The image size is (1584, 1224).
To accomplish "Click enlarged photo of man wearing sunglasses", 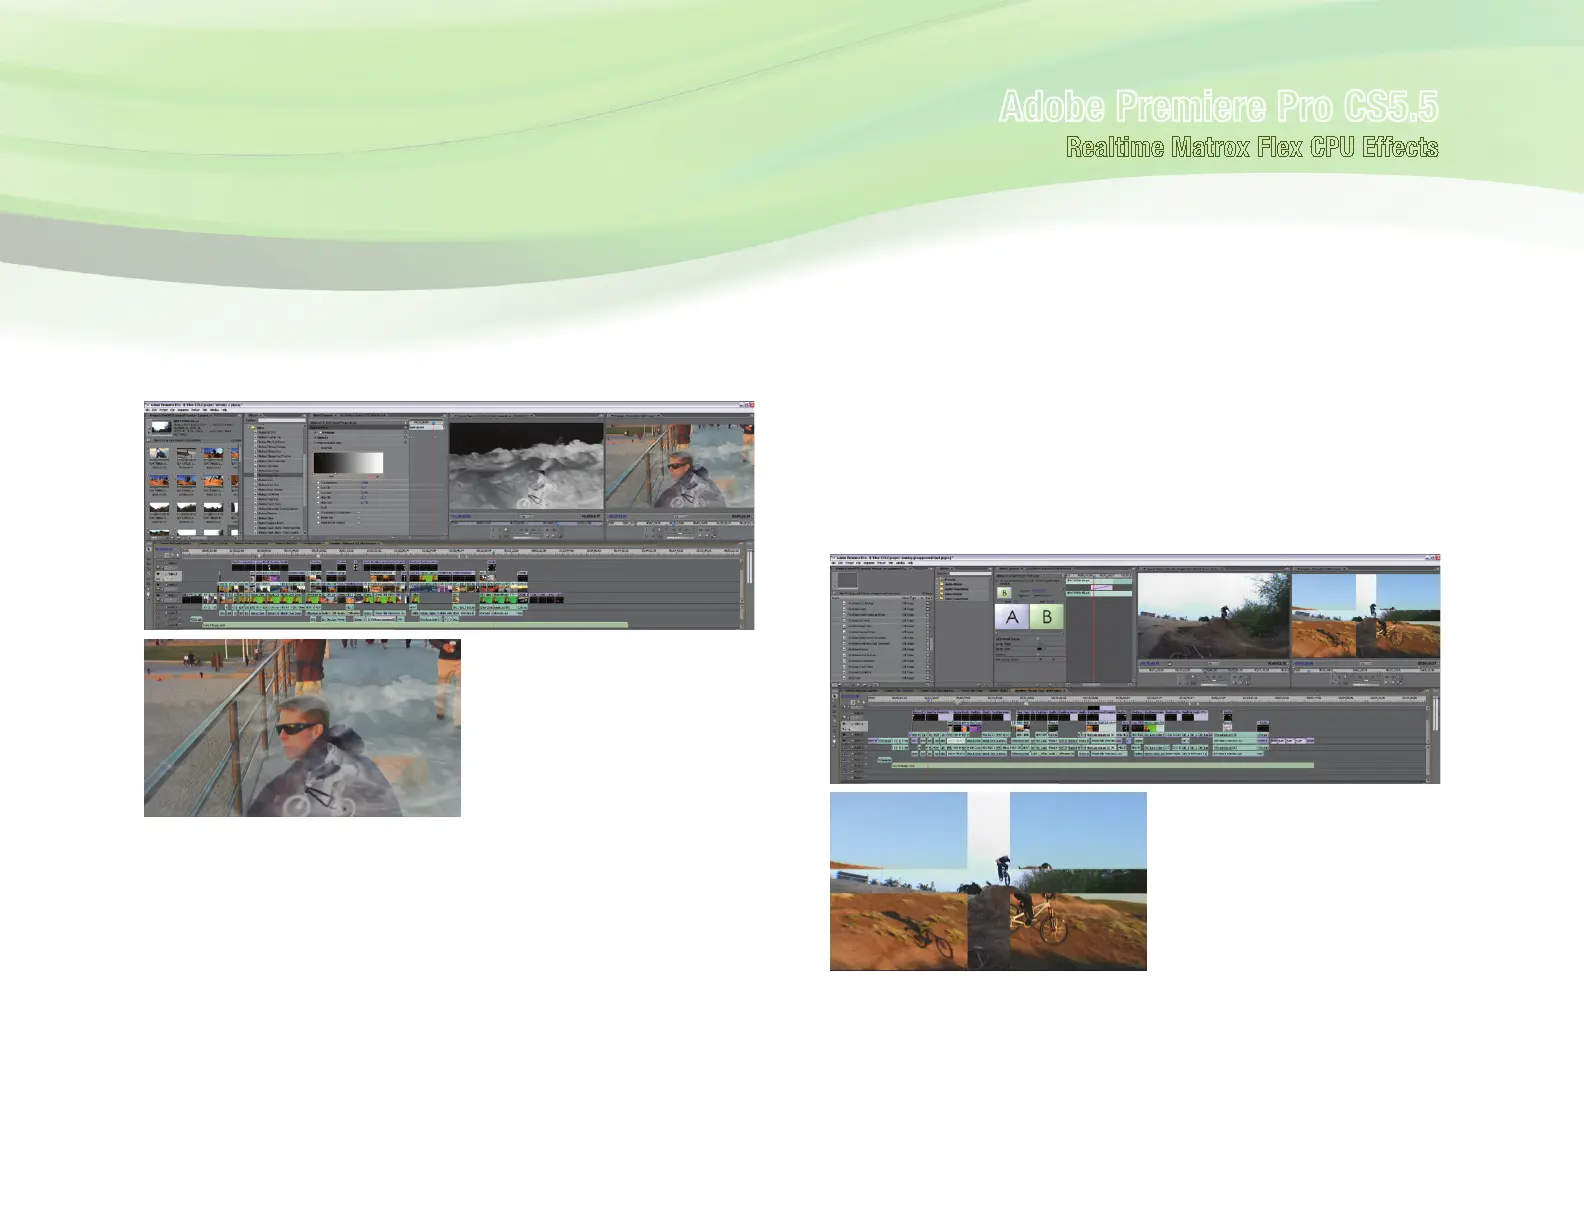I will click(302, 728).
